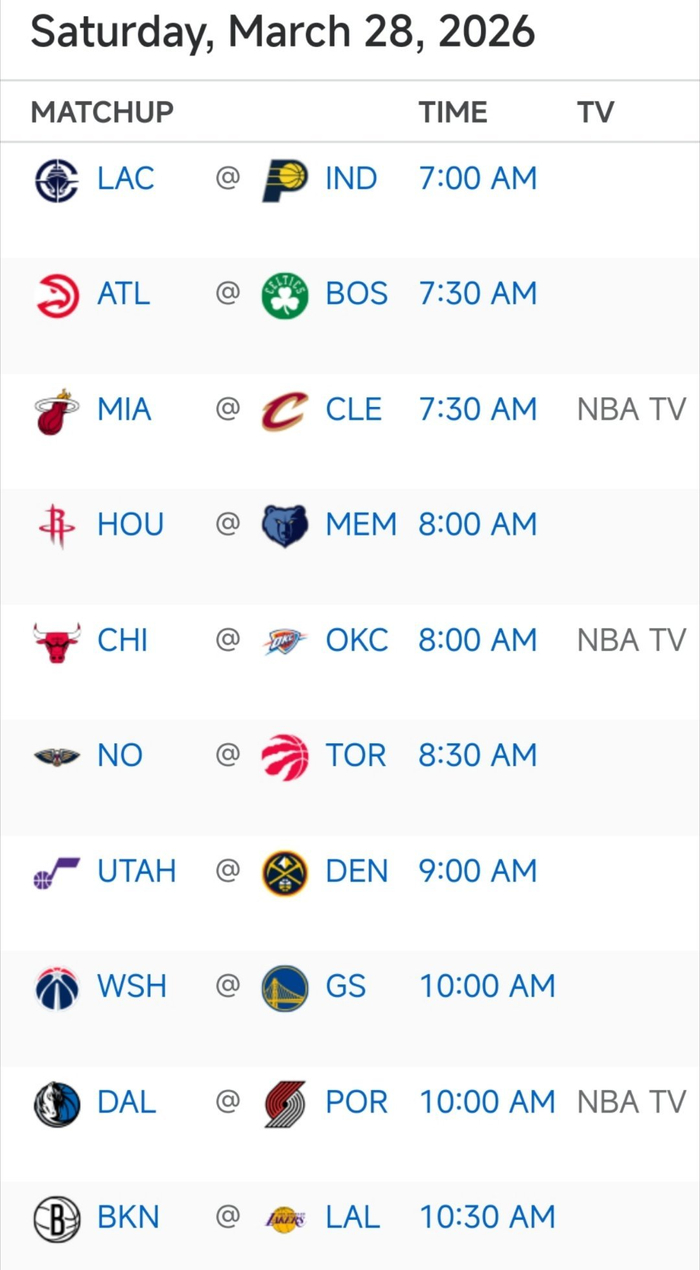Open the 8:30 AM NO-TOR game link

477,756
